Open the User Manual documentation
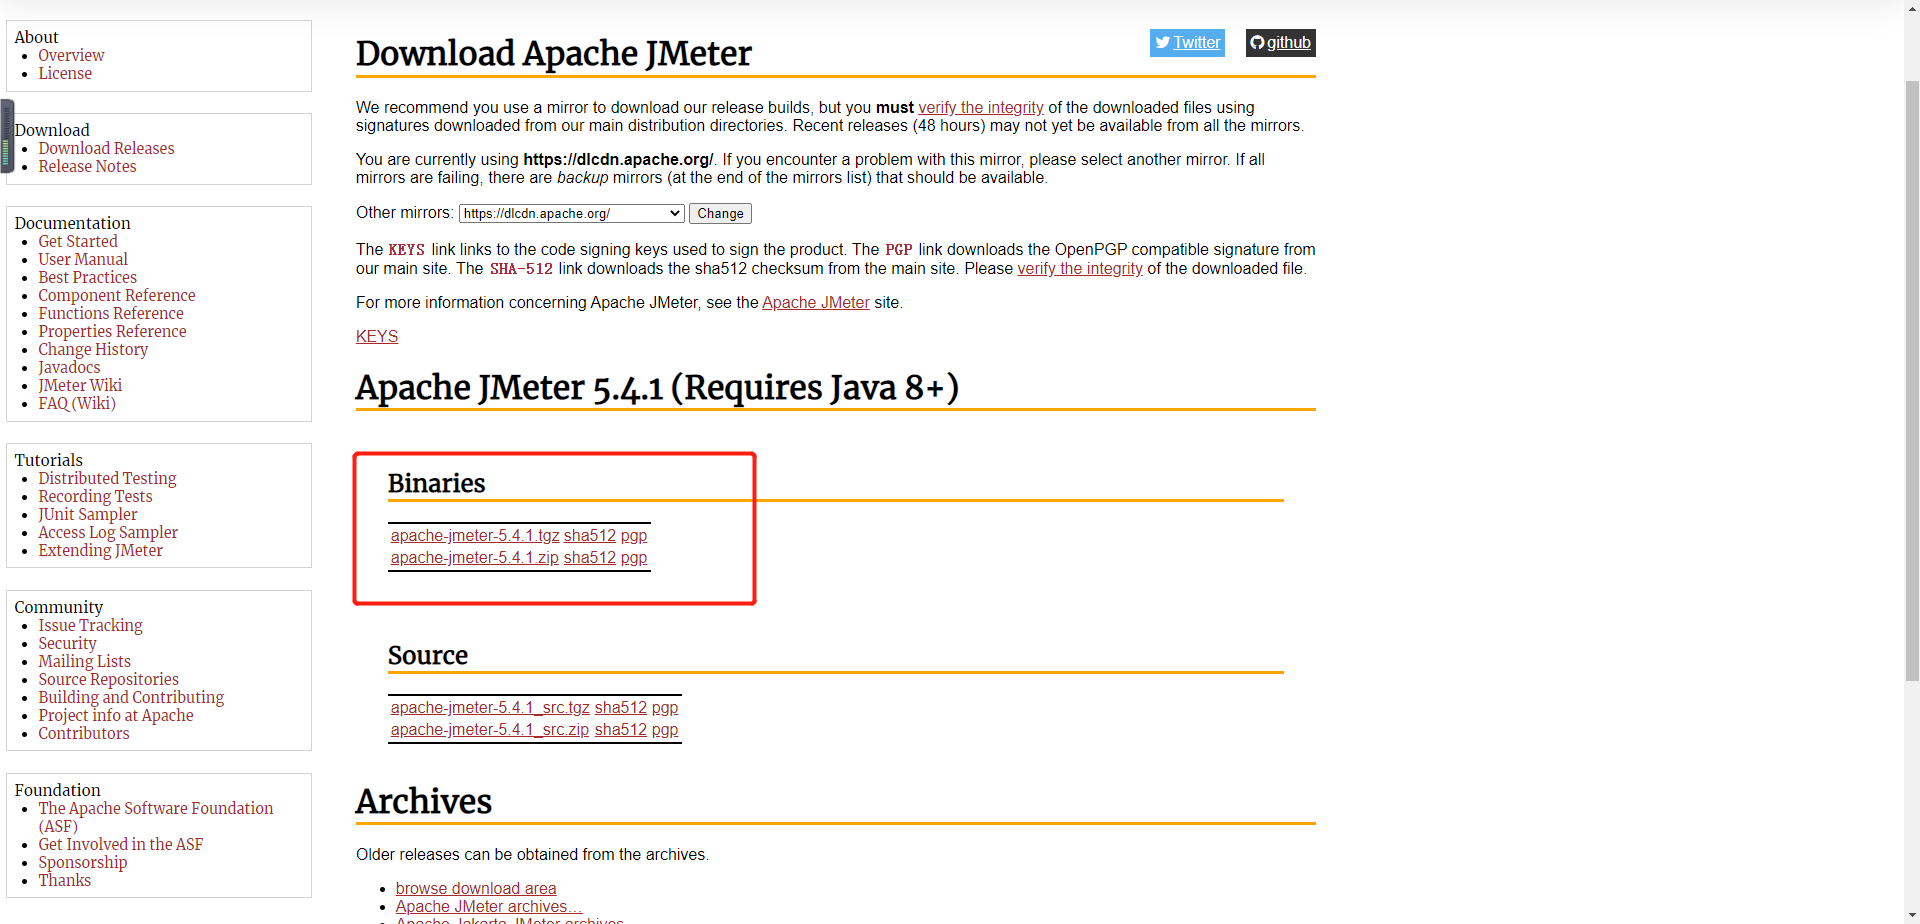1920x924 pixels. [83, 259]
